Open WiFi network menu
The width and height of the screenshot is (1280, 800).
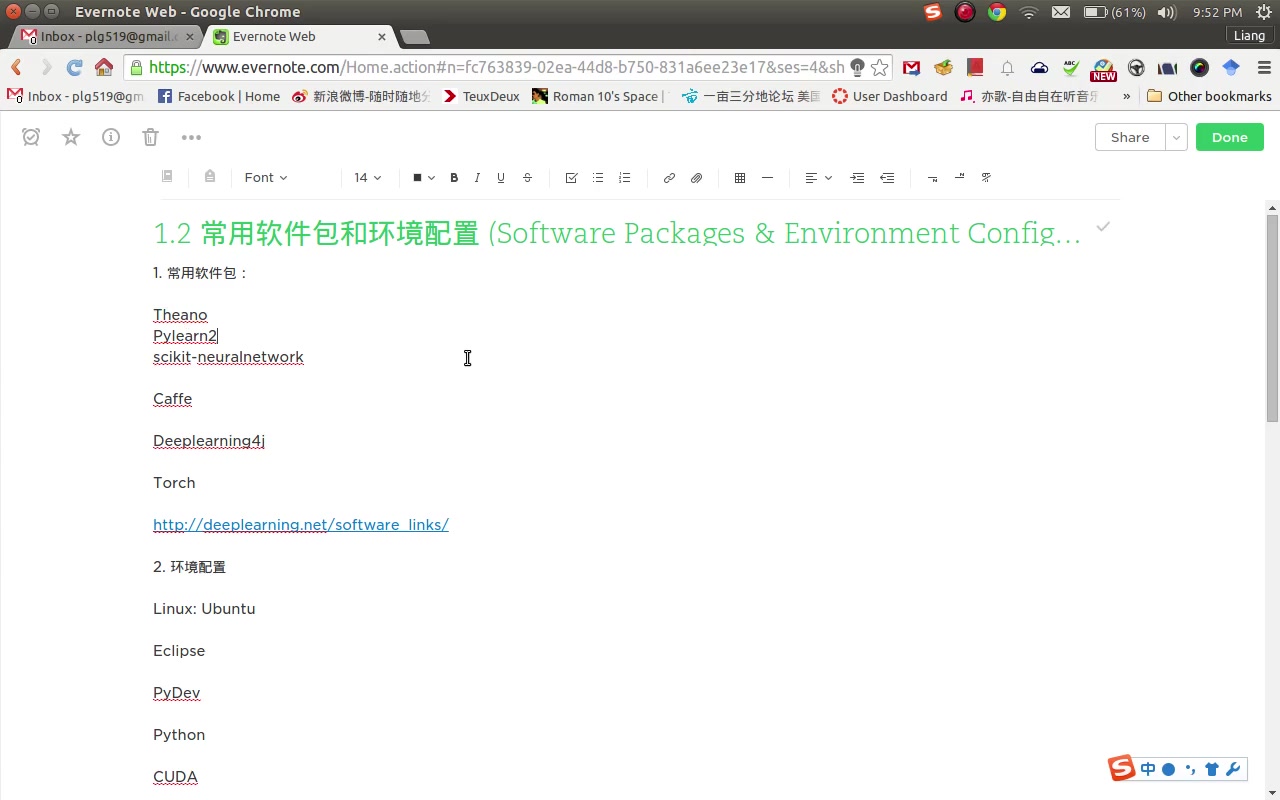[1029, 12]
